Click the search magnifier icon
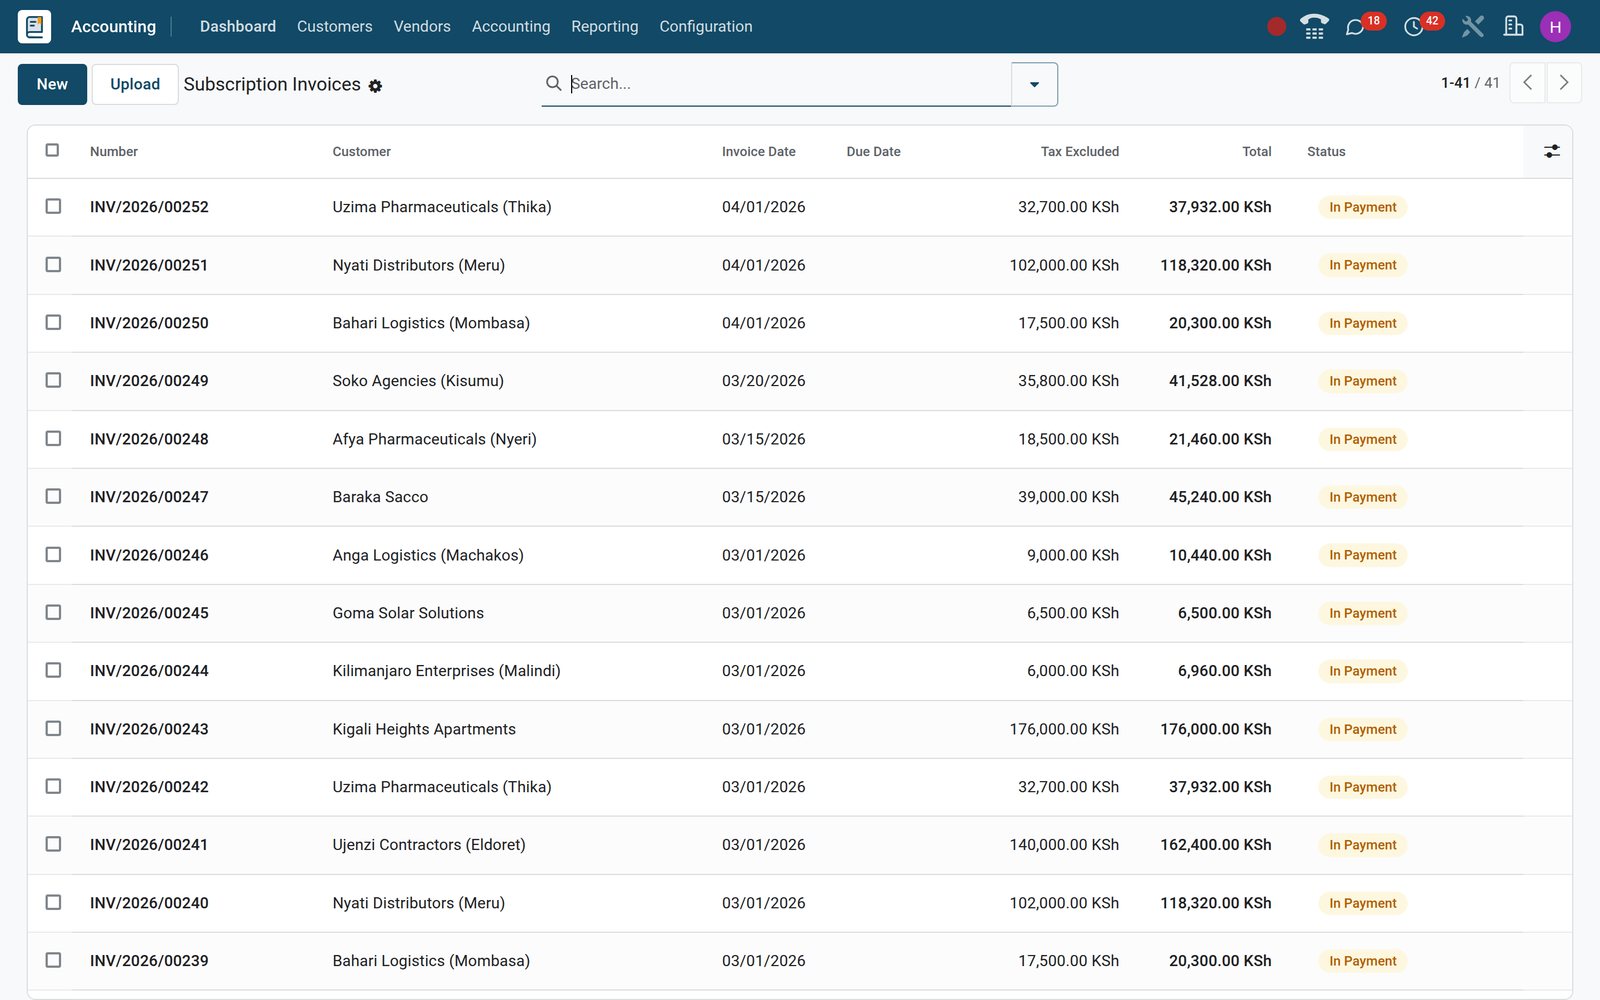This screenshot has width=1600, height=1000. 553,83
